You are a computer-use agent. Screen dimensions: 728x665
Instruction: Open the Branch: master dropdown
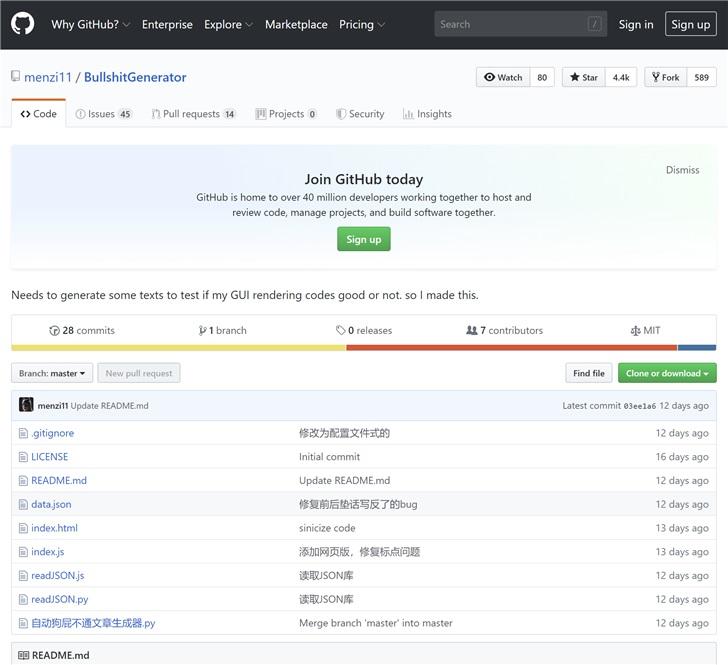click(52, 373)
